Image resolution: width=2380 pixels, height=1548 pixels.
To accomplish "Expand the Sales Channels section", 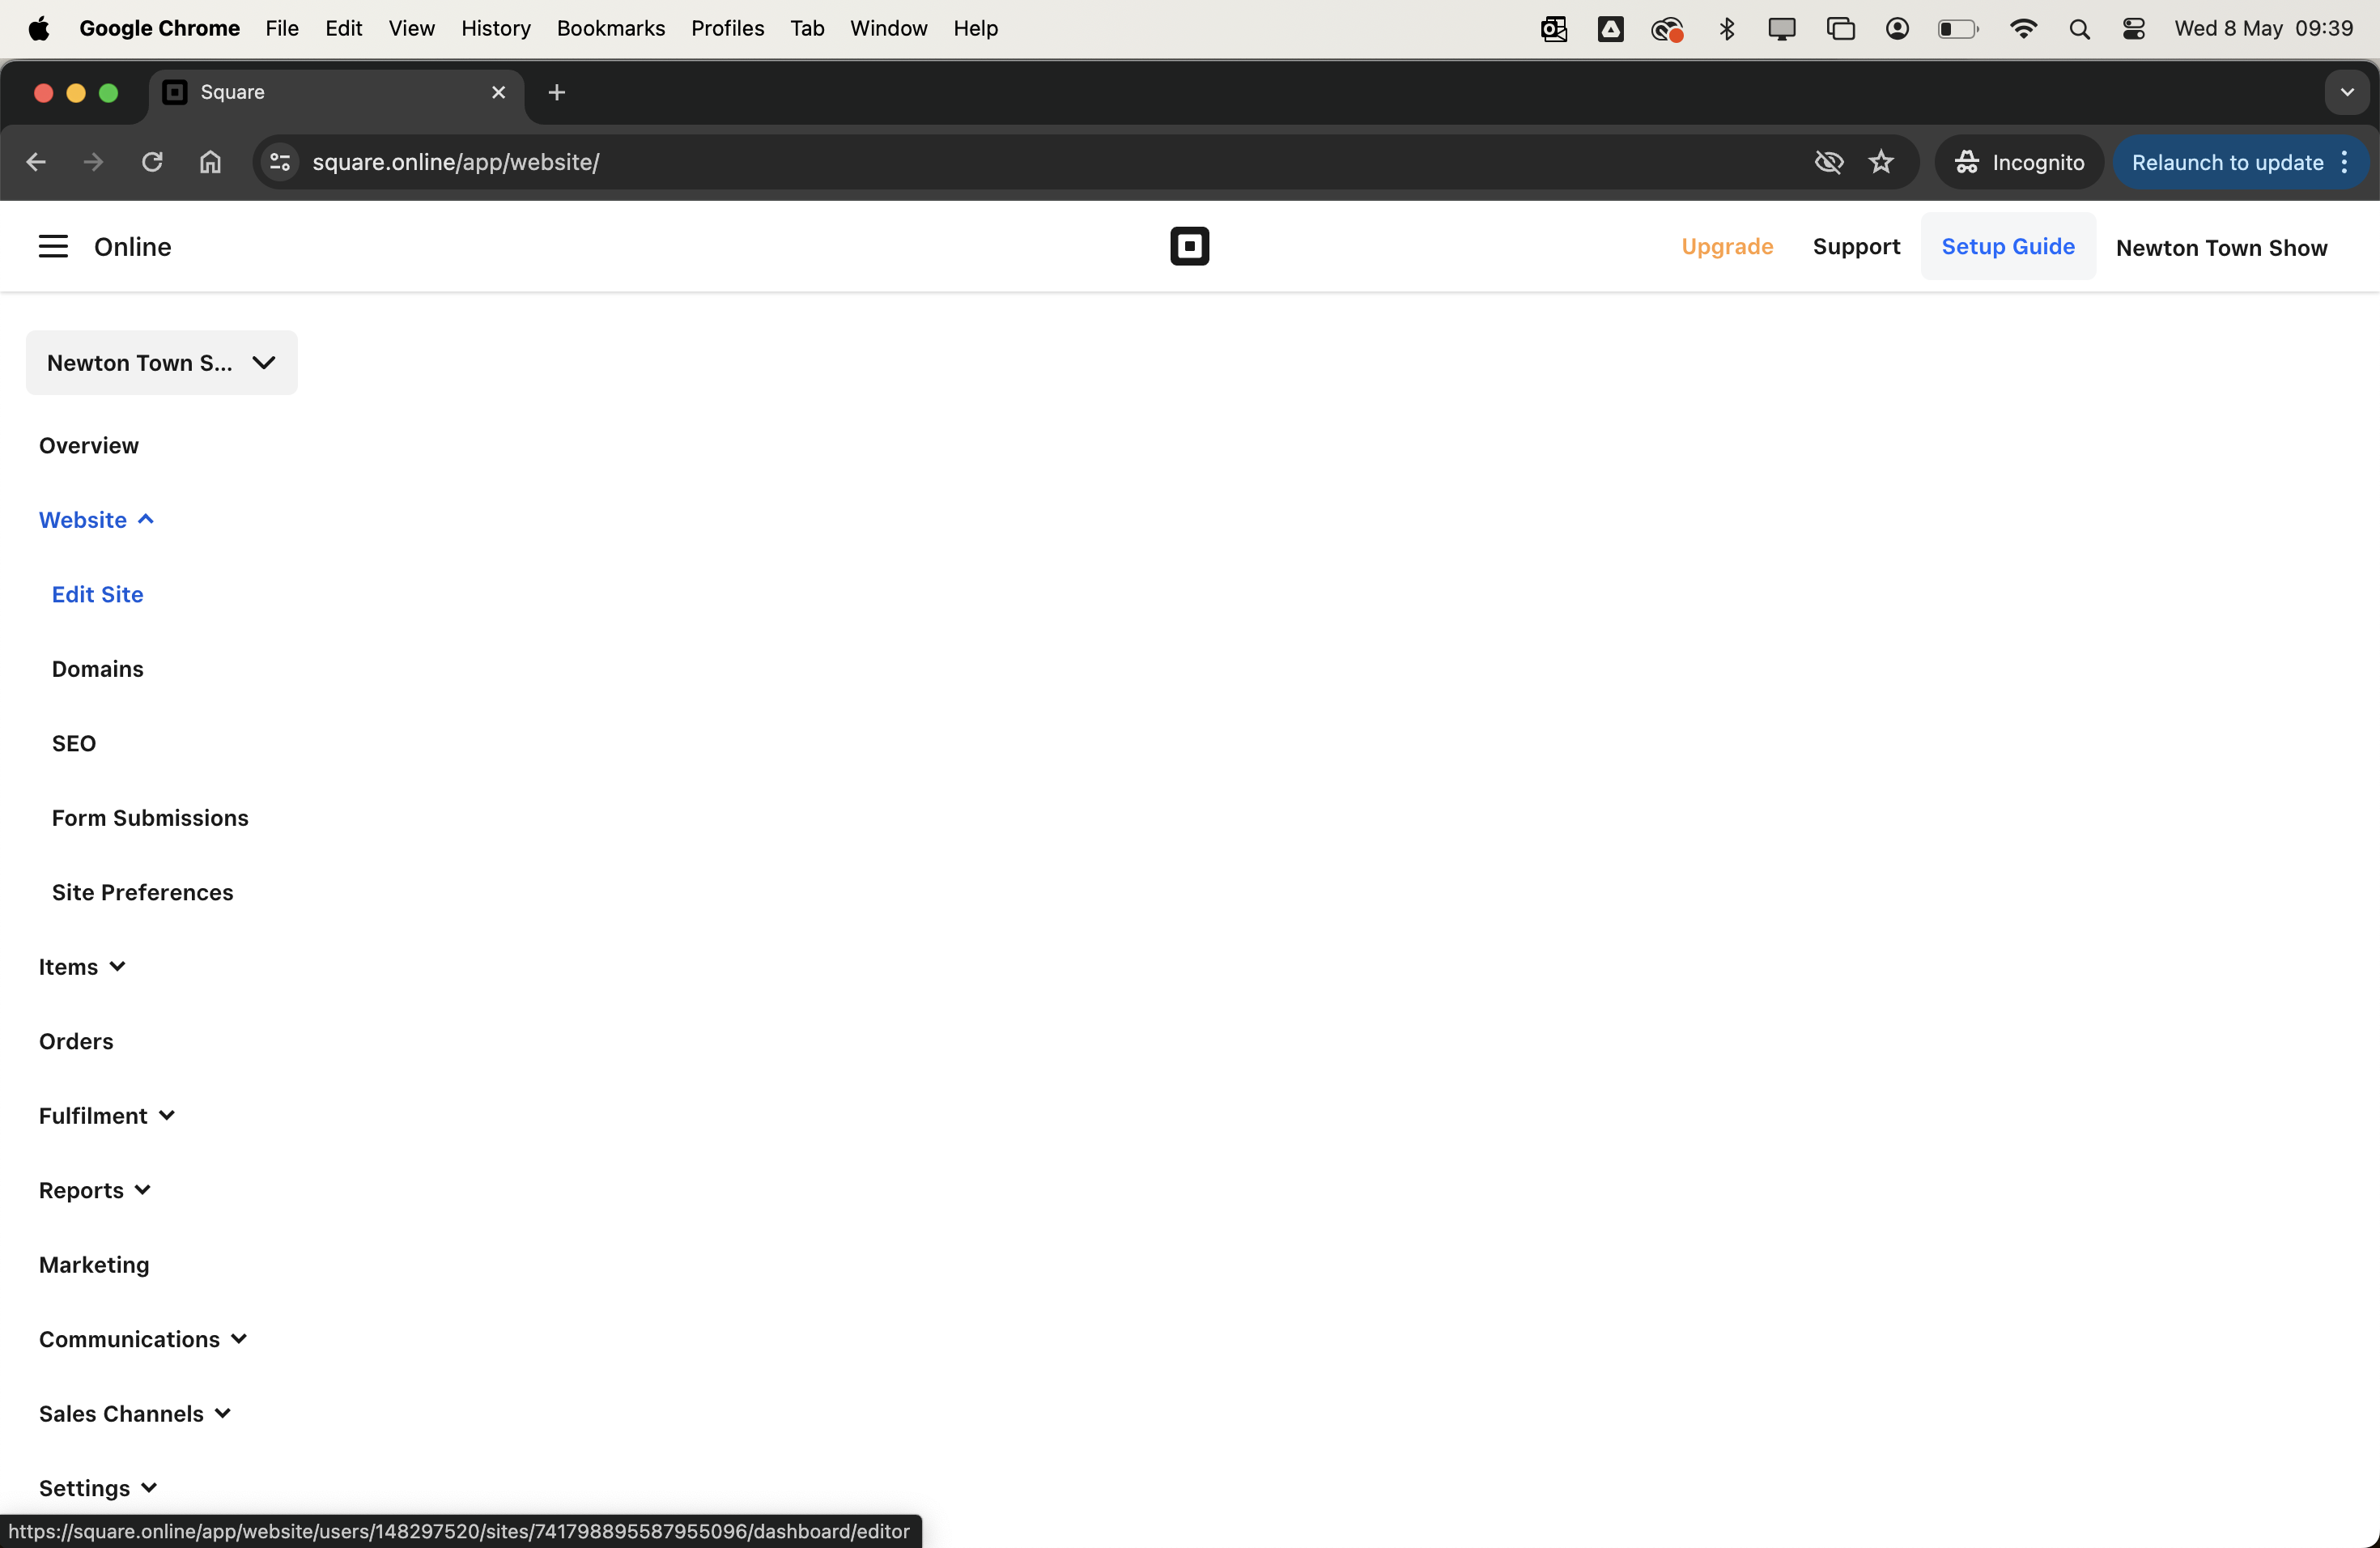I will click(x=135, y=1414).
